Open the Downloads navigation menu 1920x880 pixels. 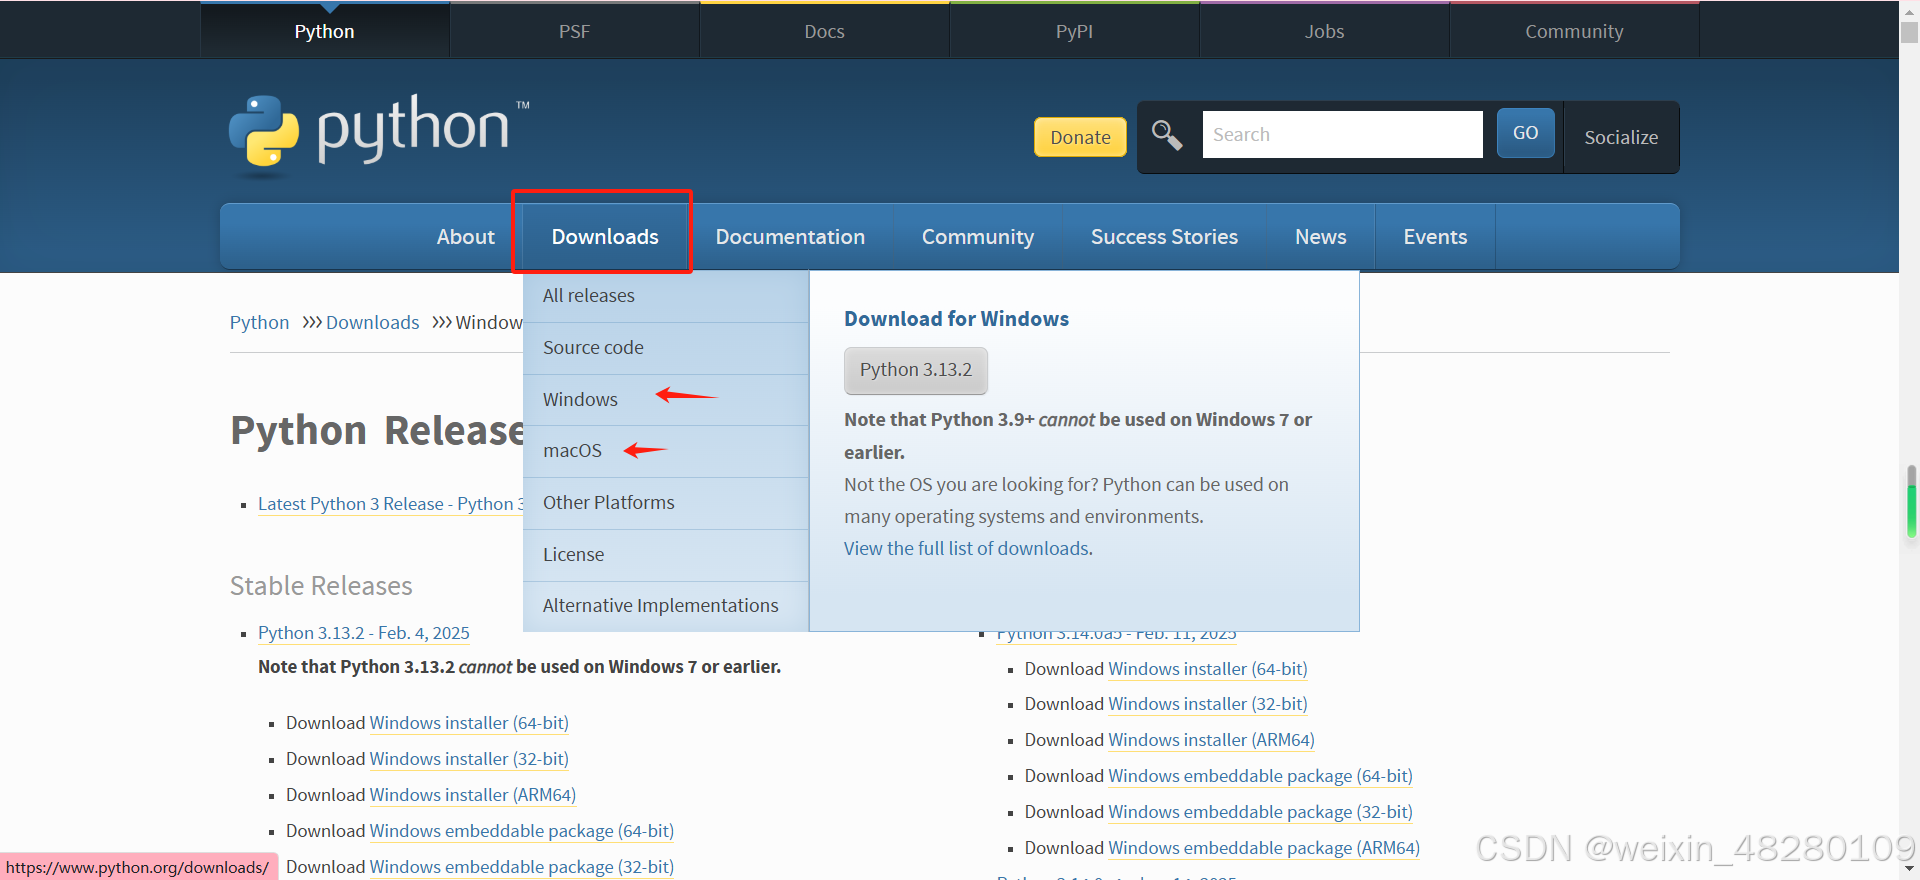pyautogui.click(x=605, y=237)
